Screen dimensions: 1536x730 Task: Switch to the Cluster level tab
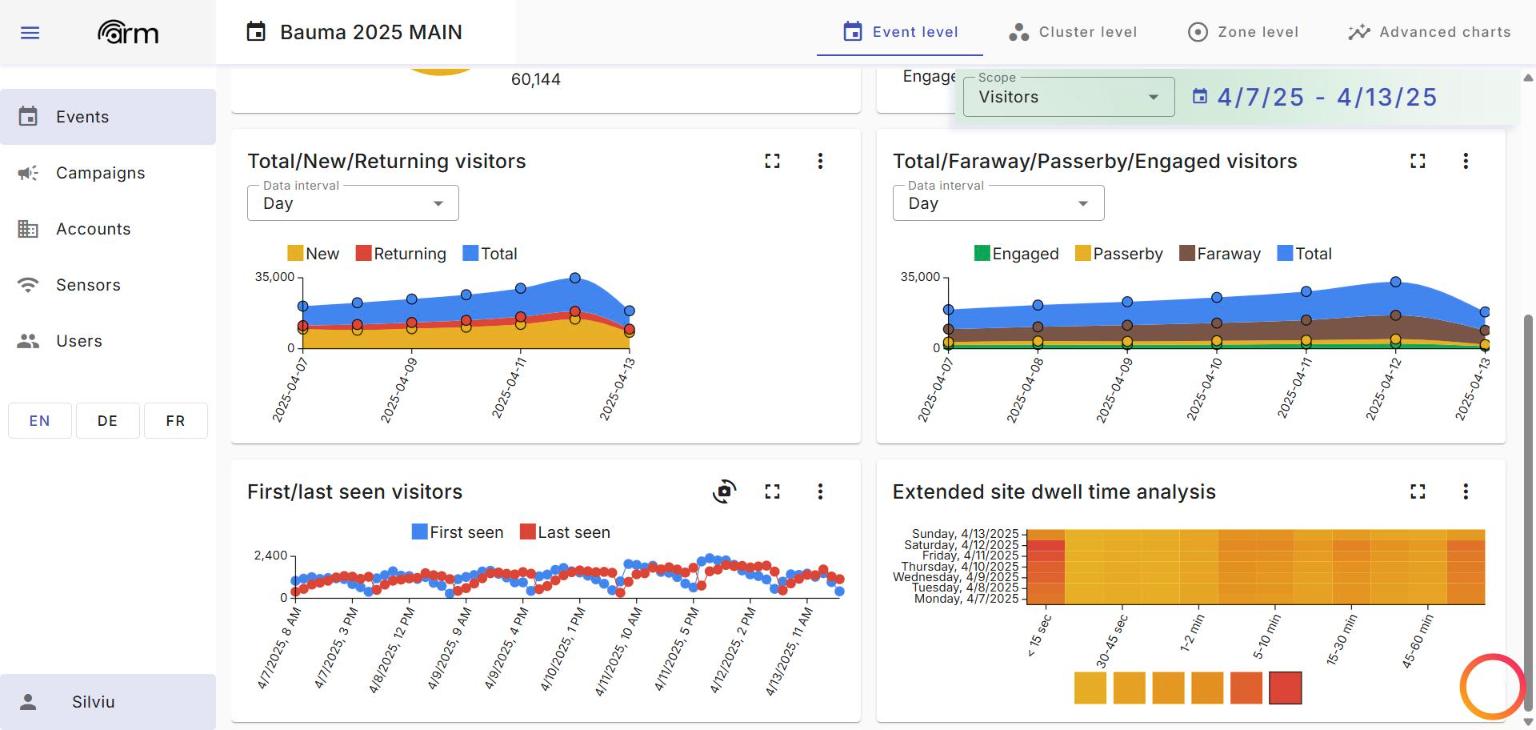[x=1072, y=32]
